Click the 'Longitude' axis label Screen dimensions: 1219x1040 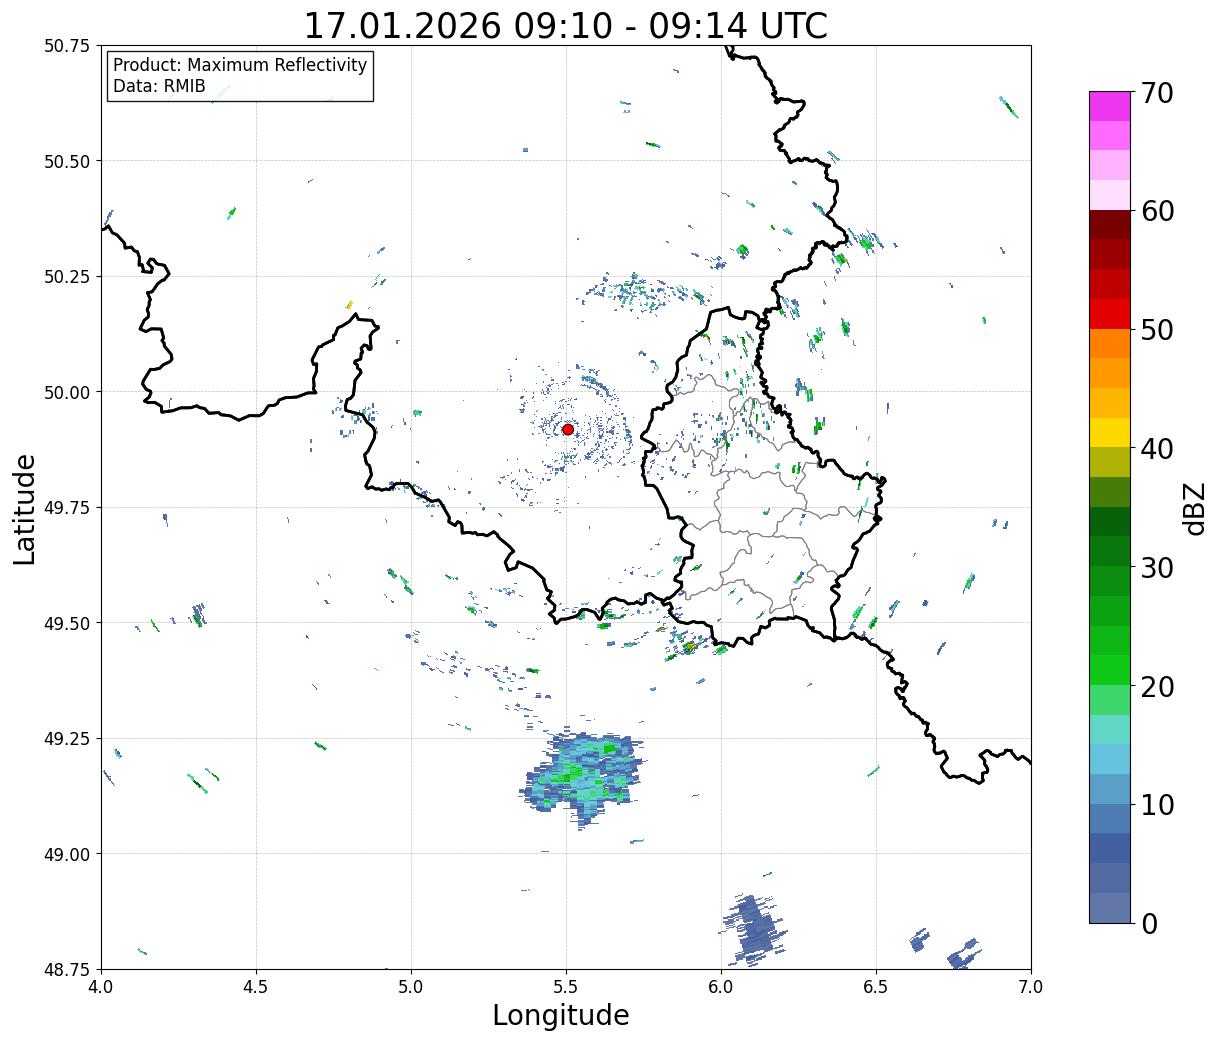[x=561, y=1015]
